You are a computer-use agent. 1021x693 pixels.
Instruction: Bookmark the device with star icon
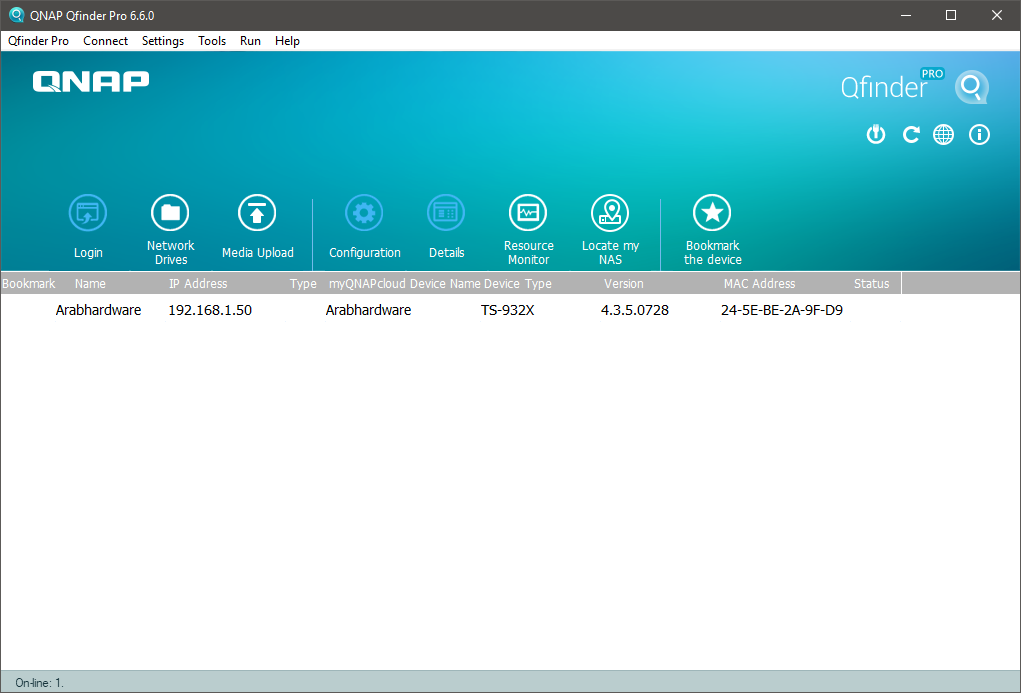[712, 213]
